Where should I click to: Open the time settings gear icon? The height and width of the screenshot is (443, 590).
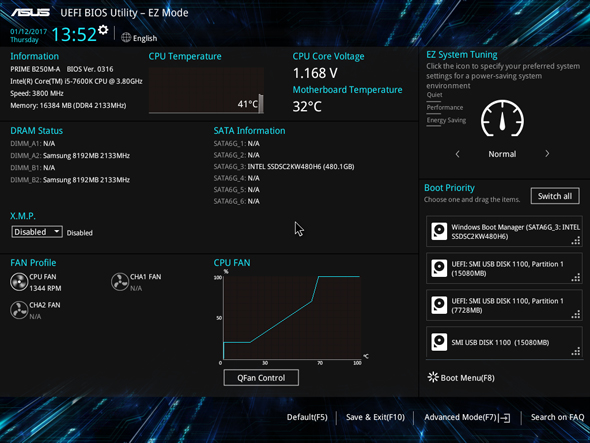103,30
